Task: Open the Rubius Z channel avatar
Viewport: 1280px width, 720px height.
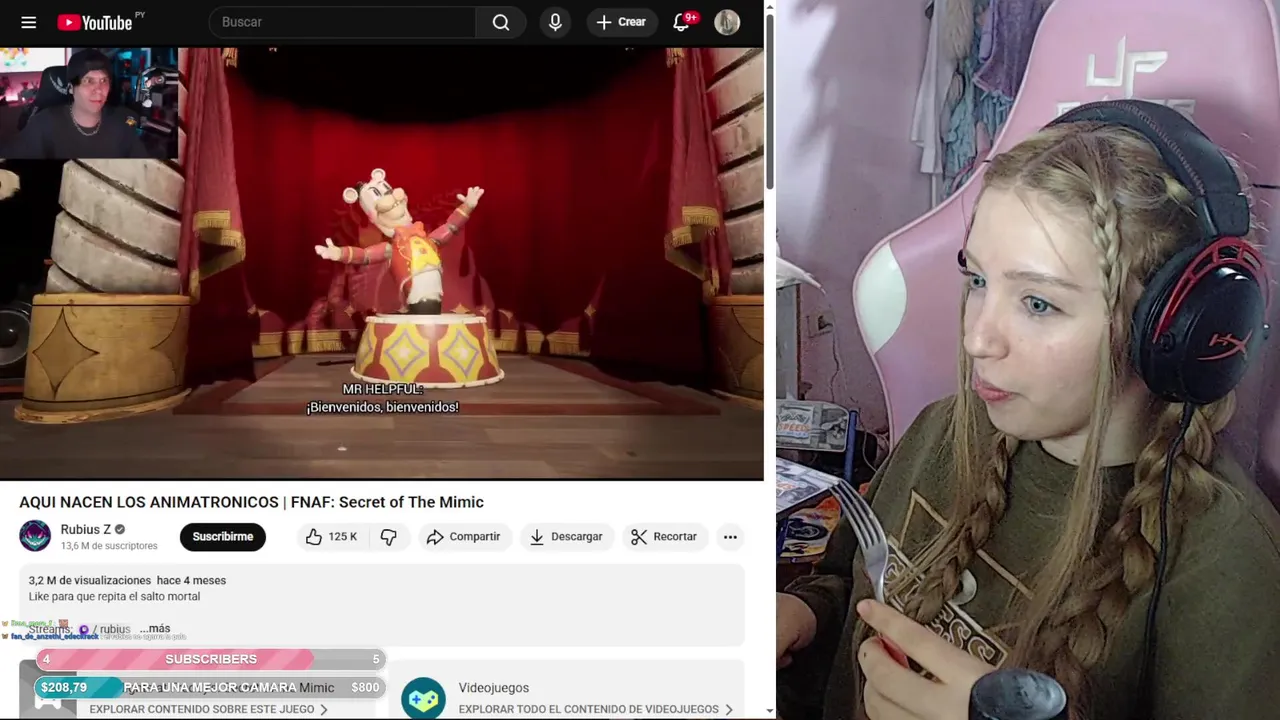Action: 35,536
